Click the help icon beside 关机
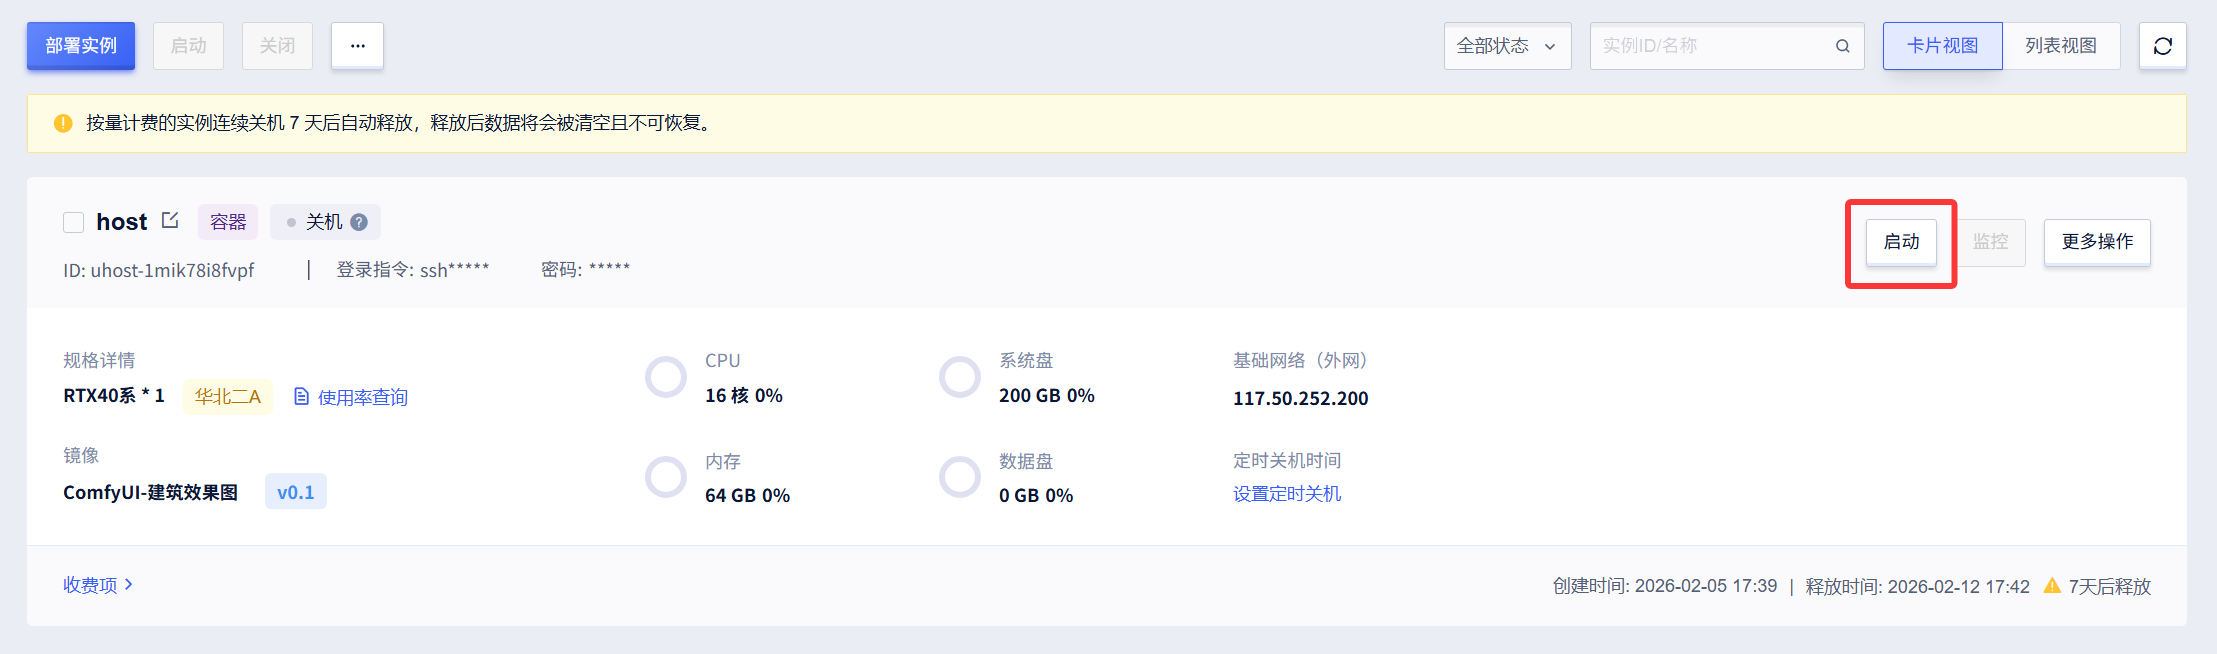 (x=359, y=222)
